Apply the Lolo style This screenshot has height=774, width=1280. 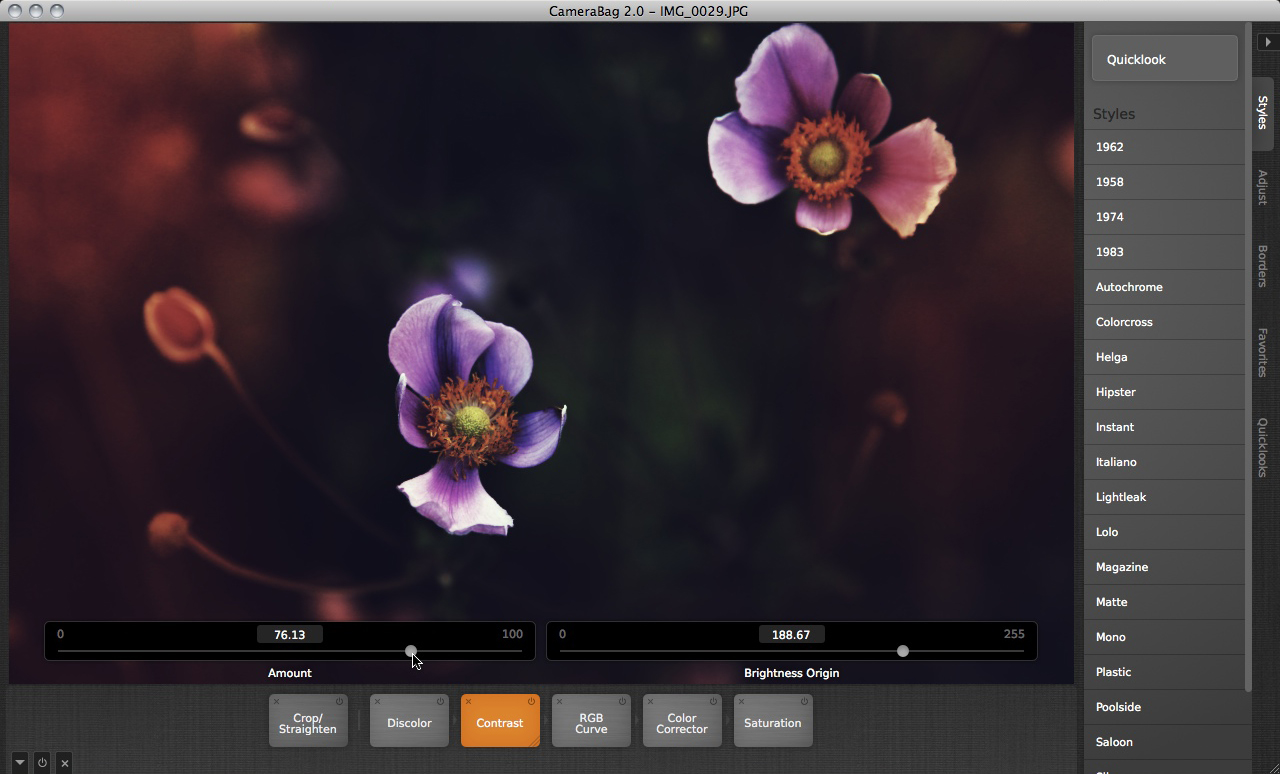(x=1164, y=532)
